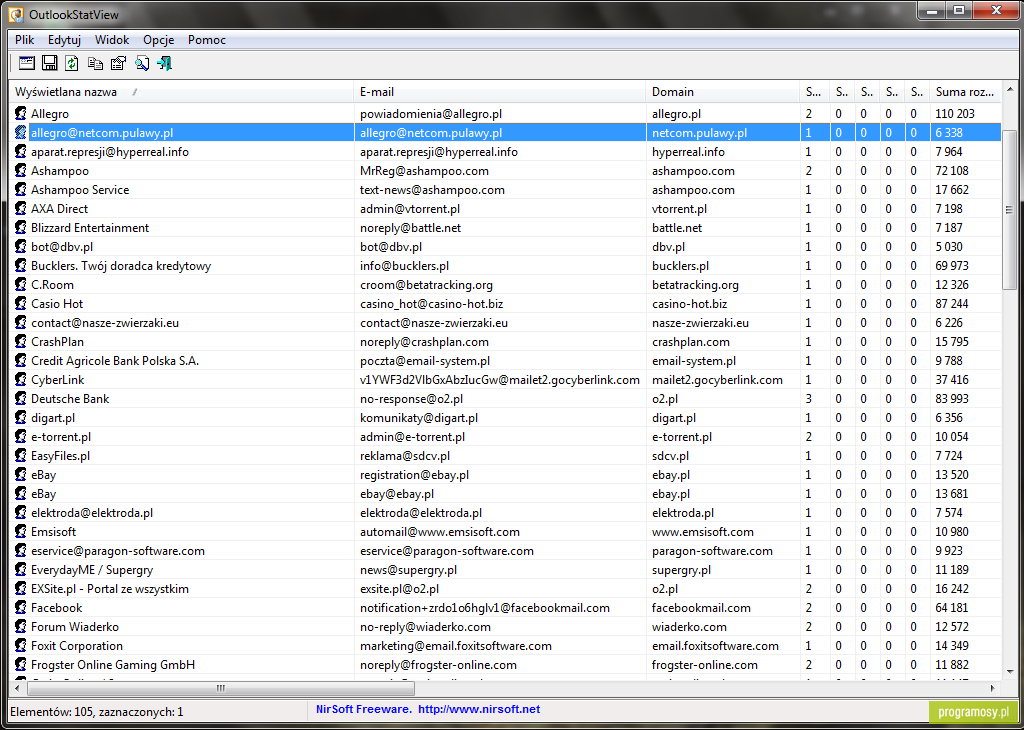Click the contact icon beside Facebook
Image resolution: width=1024 pixels, height=730 pixels.
[x=21, y=607]
